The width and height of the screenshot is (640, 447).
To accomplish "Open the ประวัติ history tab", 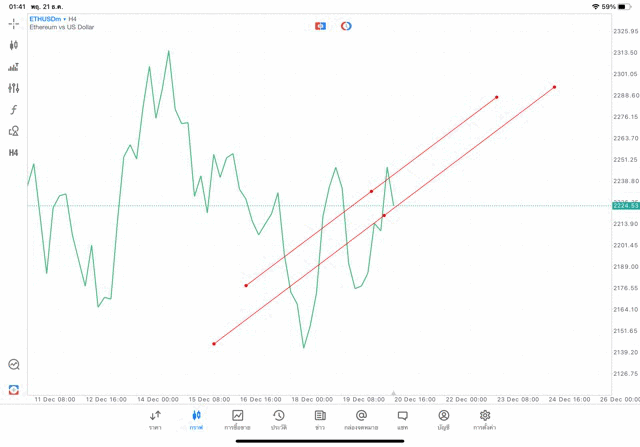I will (x=279, y=420).
